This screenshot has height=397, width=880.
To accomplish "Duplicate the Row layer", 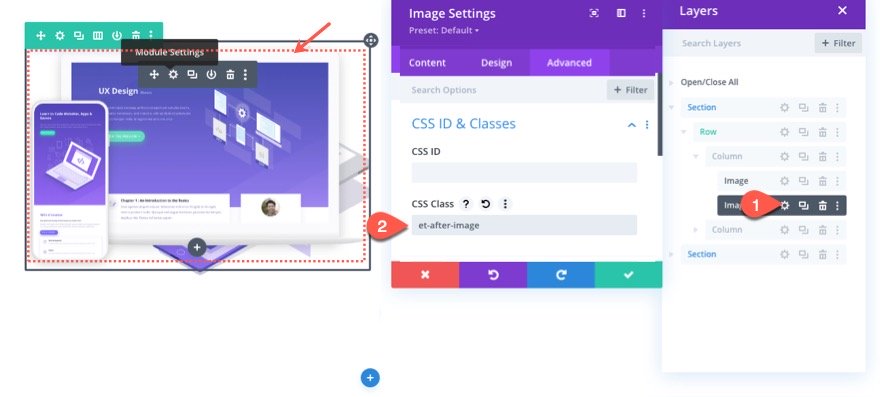I will pos(804,132).
